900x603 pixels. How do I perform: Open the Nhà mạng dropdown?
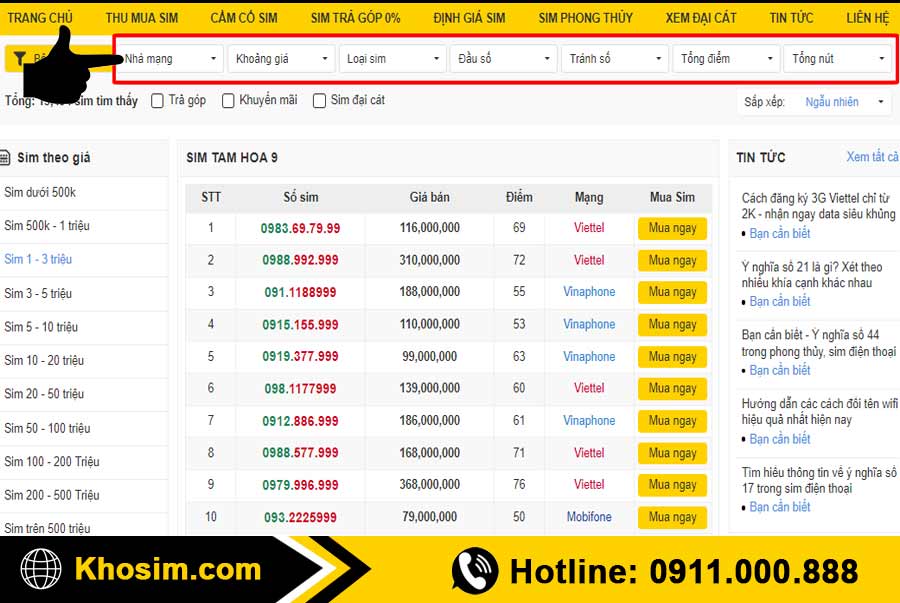[x=170, y=58]
